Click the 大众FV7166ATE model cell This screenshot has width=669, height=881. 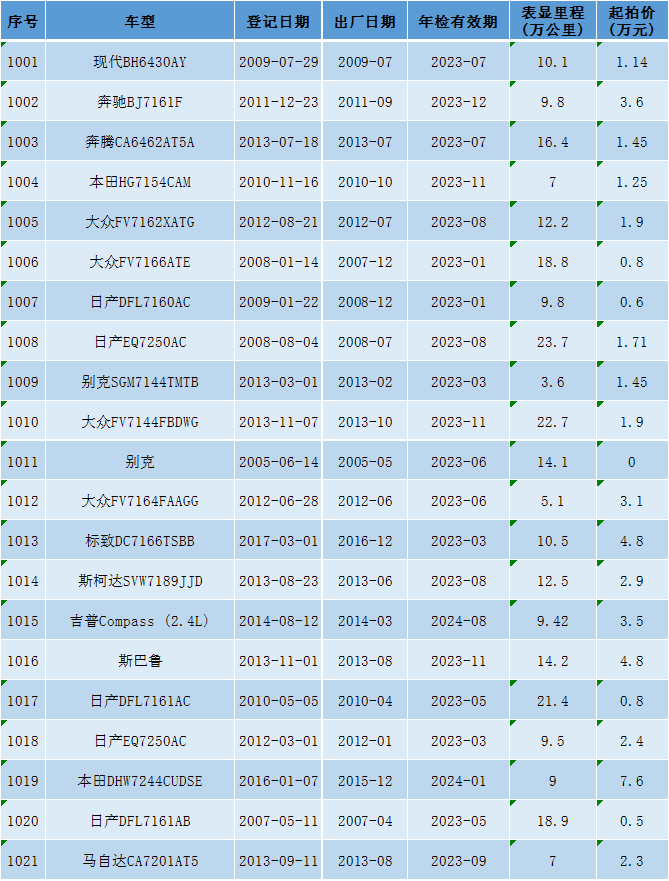140,261
